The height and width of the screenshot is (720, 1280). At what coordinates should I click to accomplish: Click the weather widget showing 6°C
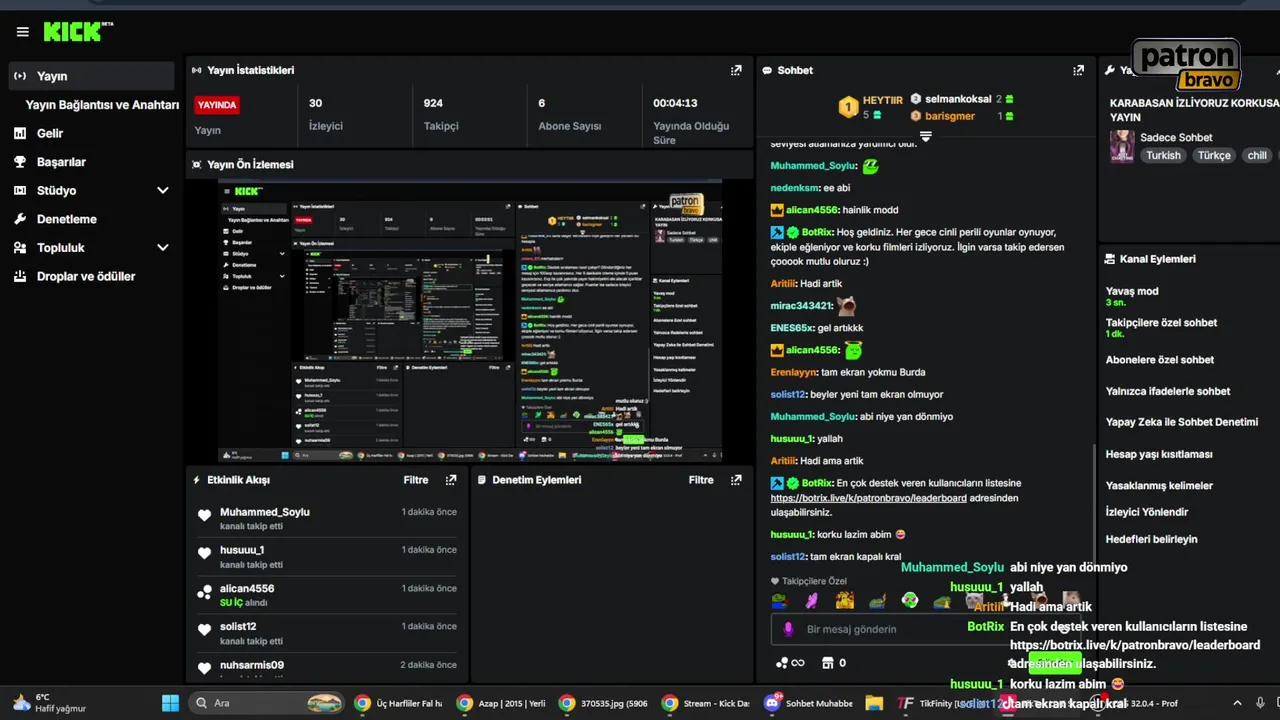tap(48, 703)
